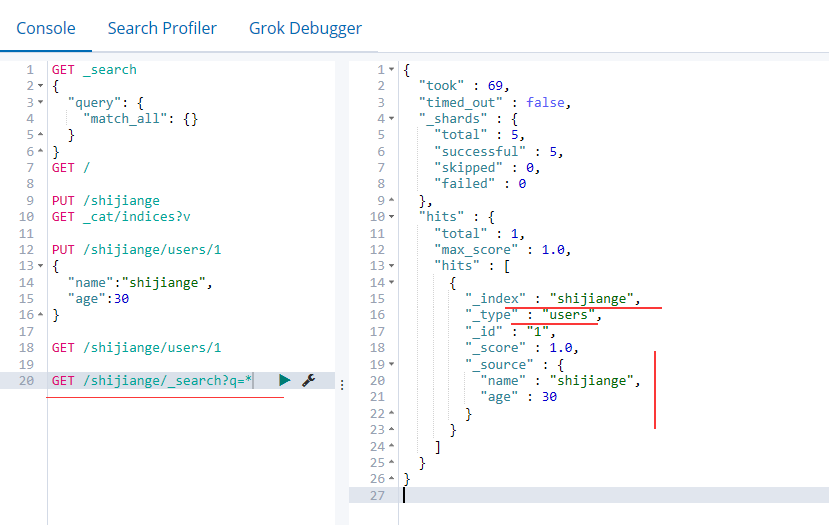Click the "_score" : 1.0 response line
Screen dimensions: 829x525
click(x=522, y=348)
